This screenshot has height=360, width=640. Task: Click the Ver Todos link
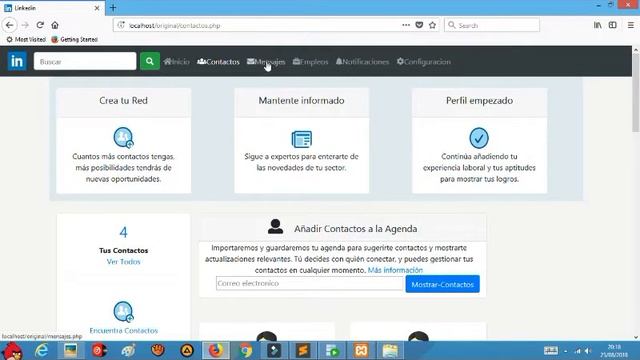(x=123, y=262)
